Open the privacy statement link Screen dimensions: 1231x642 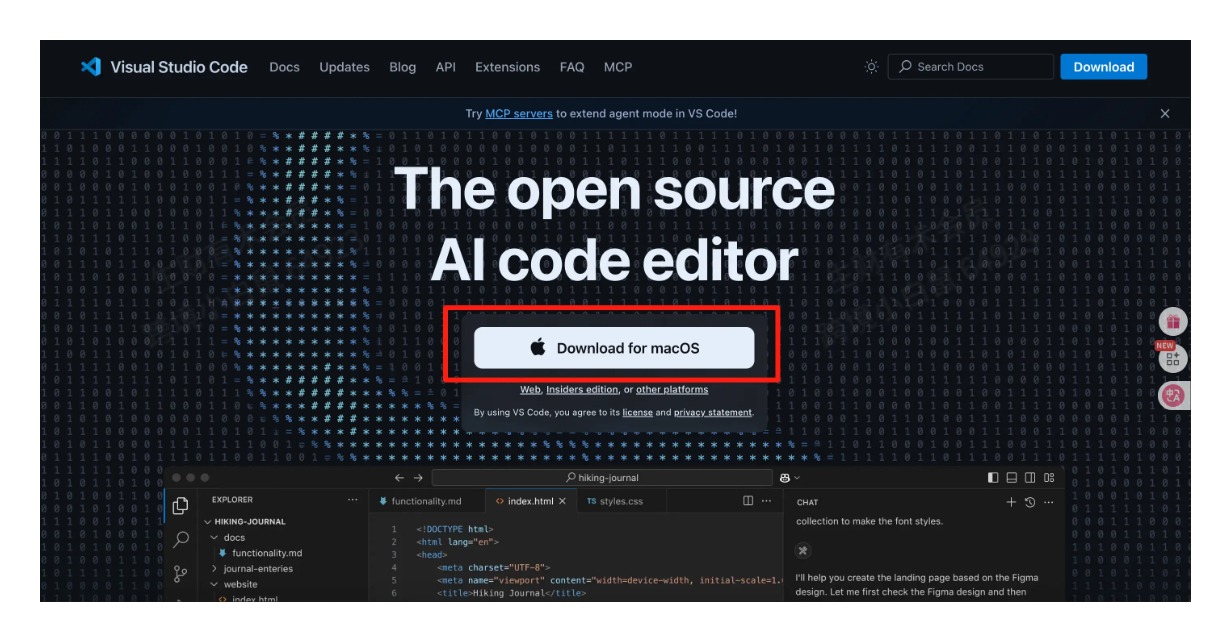[x=713, y=412]
